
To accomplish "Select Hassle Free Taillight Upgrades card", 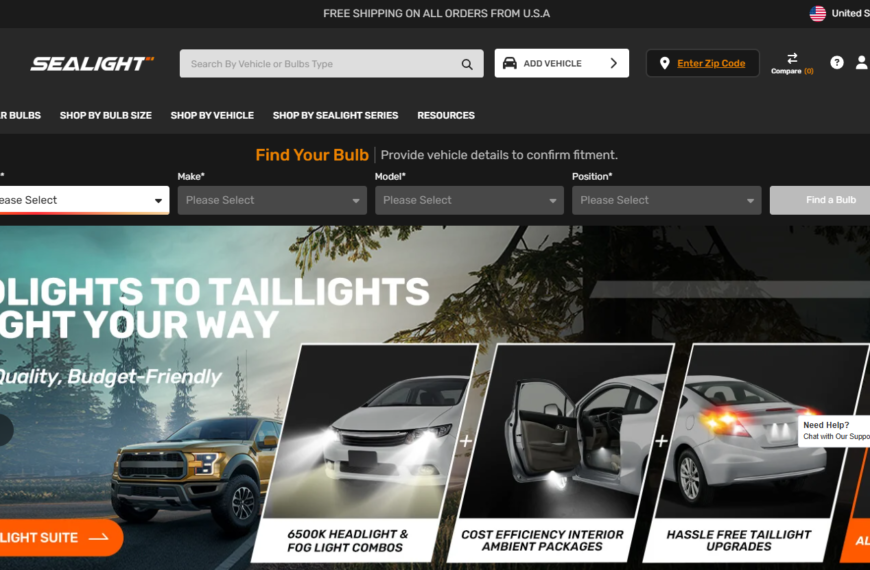I will [x=755, y=452].
